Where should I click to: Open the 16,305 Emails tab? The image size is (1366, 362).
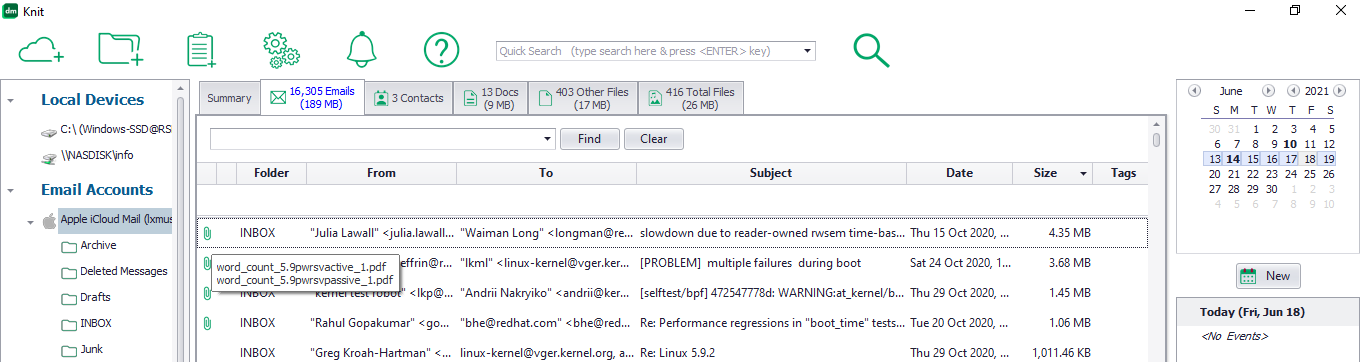pos(312,97)
